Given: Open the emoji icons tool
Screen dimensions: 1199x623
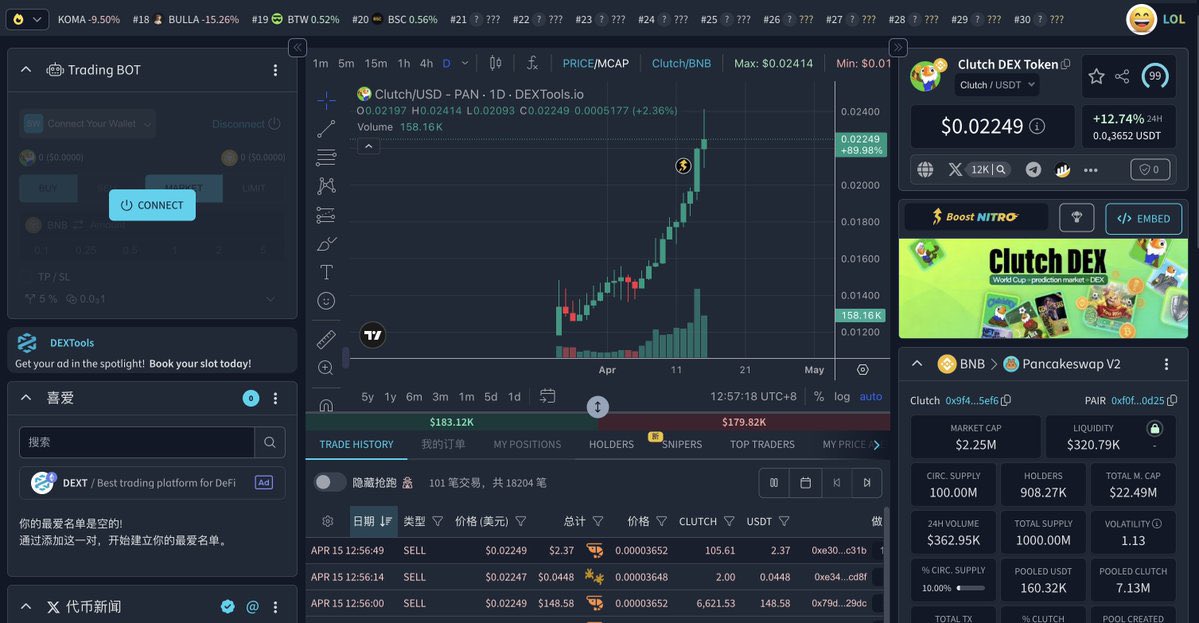Looking at the screenshot, I should (x=326, y=301).
